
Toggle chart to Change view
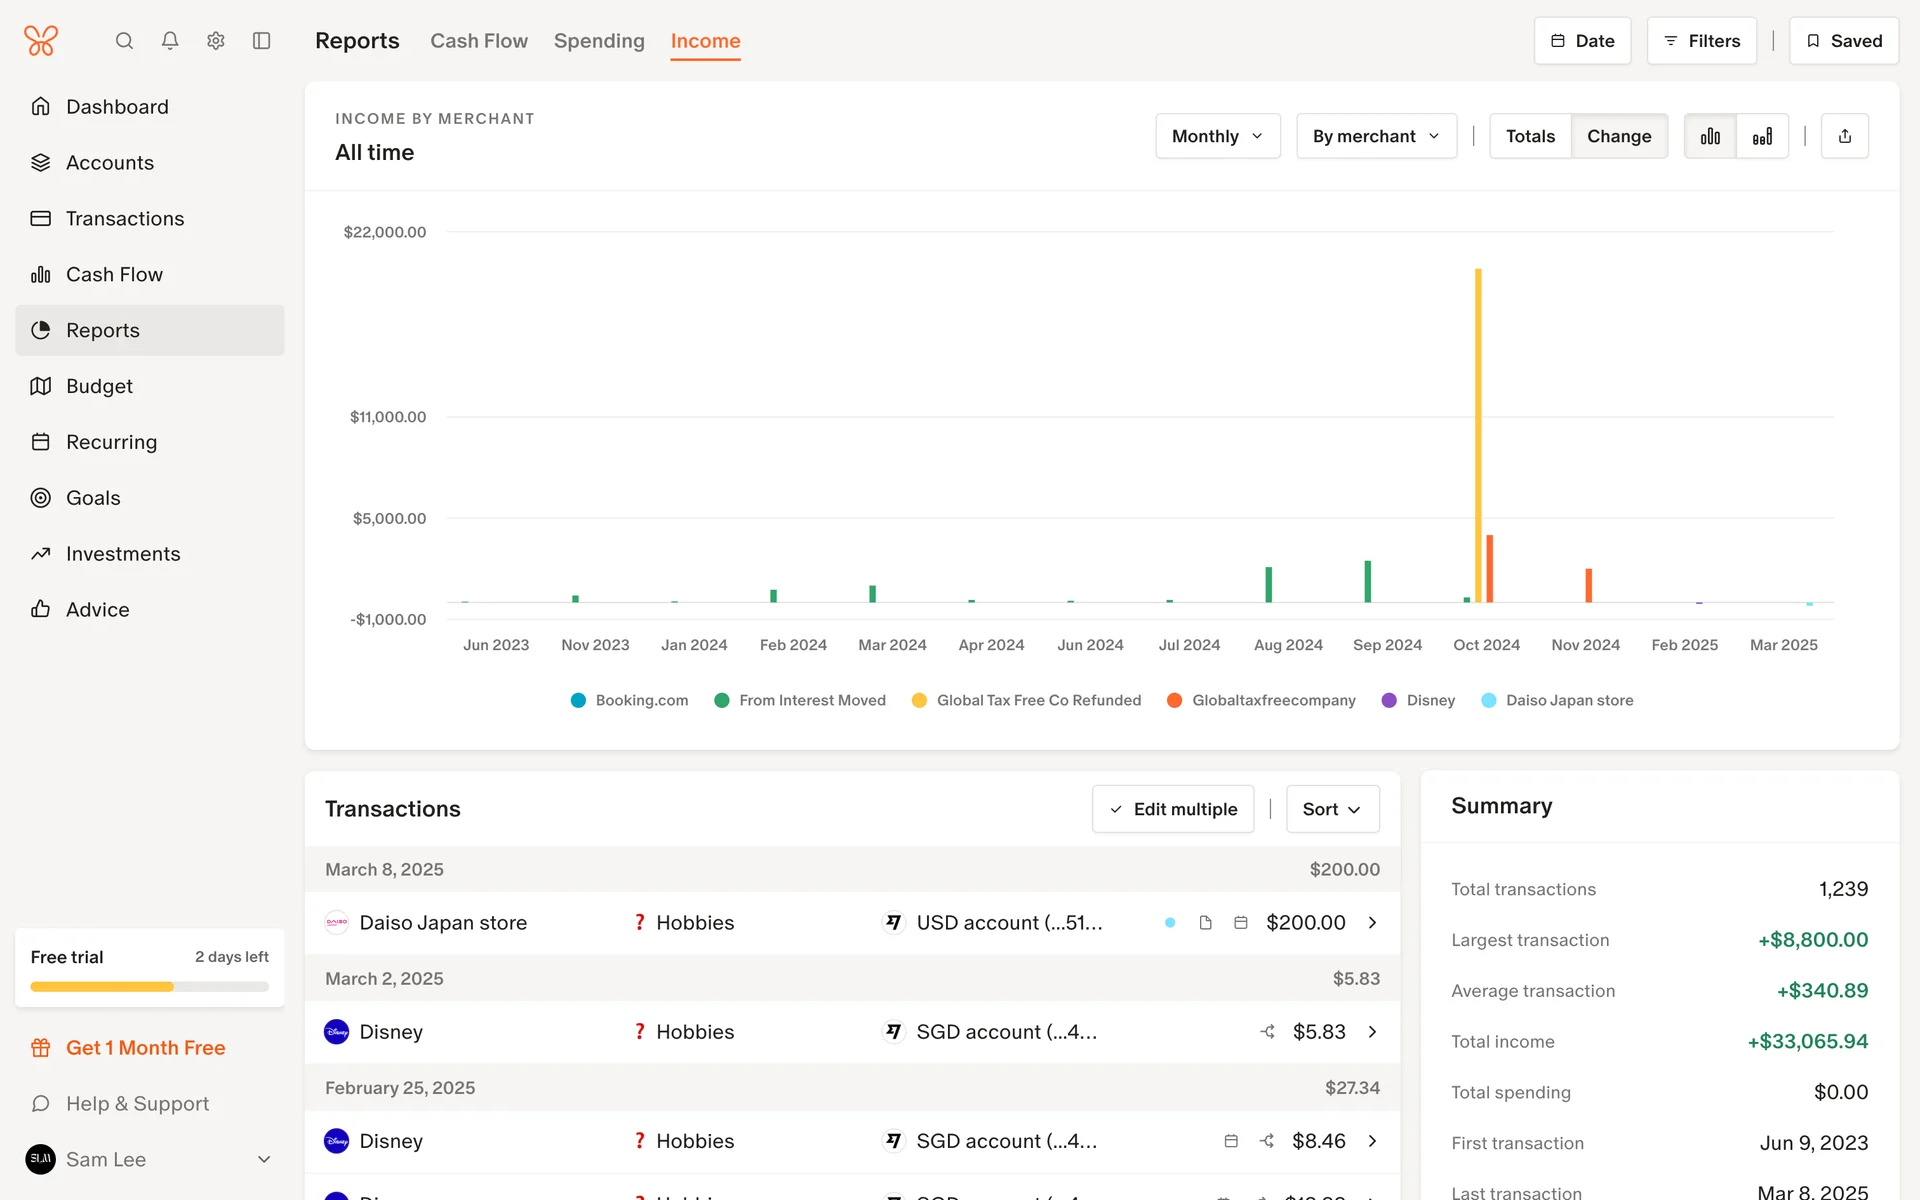pyautogui.click(x=1618, y=136)
